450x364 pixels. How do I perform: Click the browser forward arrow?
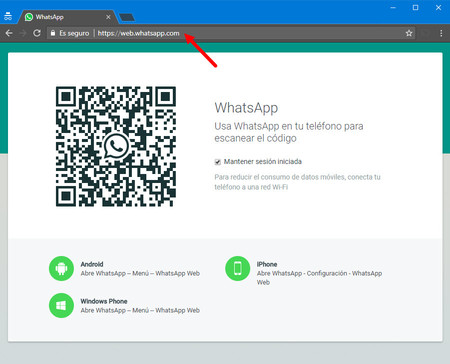pyautogui.click(x=23, y=33)
